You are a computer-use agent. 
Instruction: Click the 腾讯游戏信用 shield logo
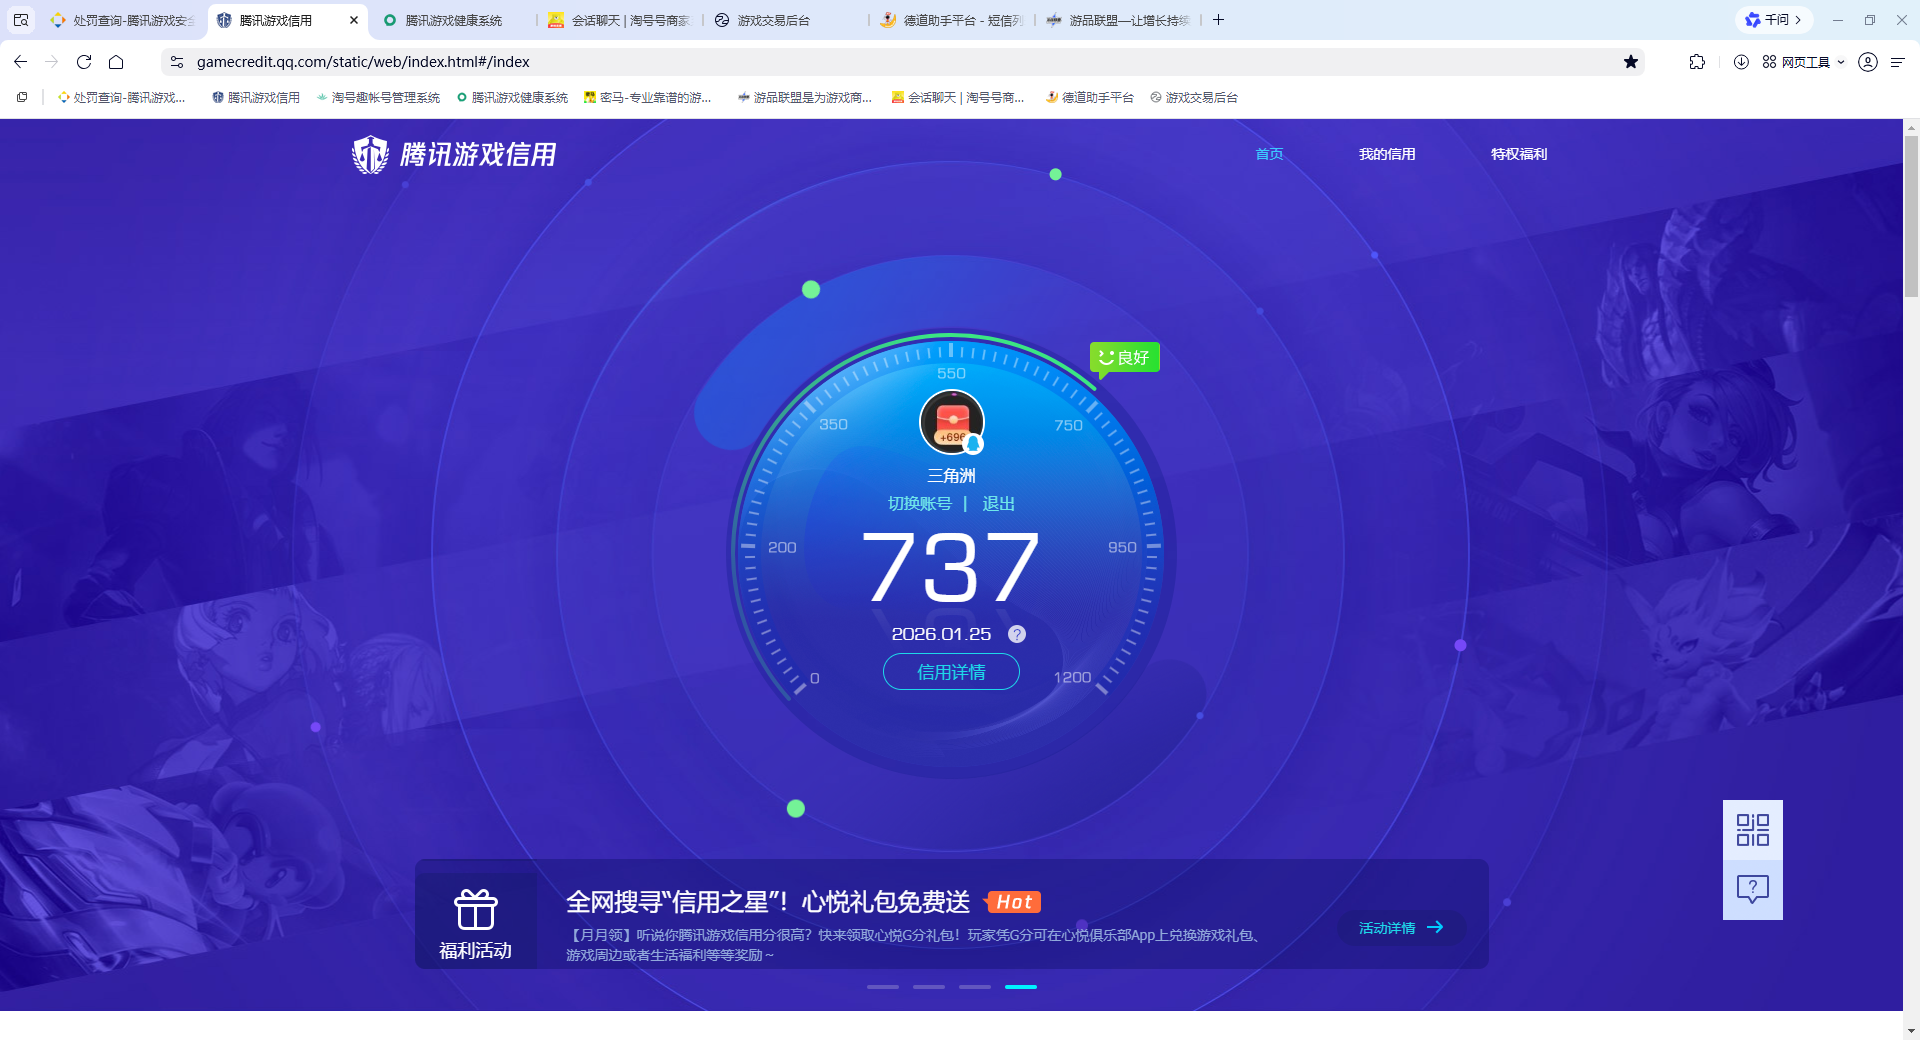click(x=370, y=154)
